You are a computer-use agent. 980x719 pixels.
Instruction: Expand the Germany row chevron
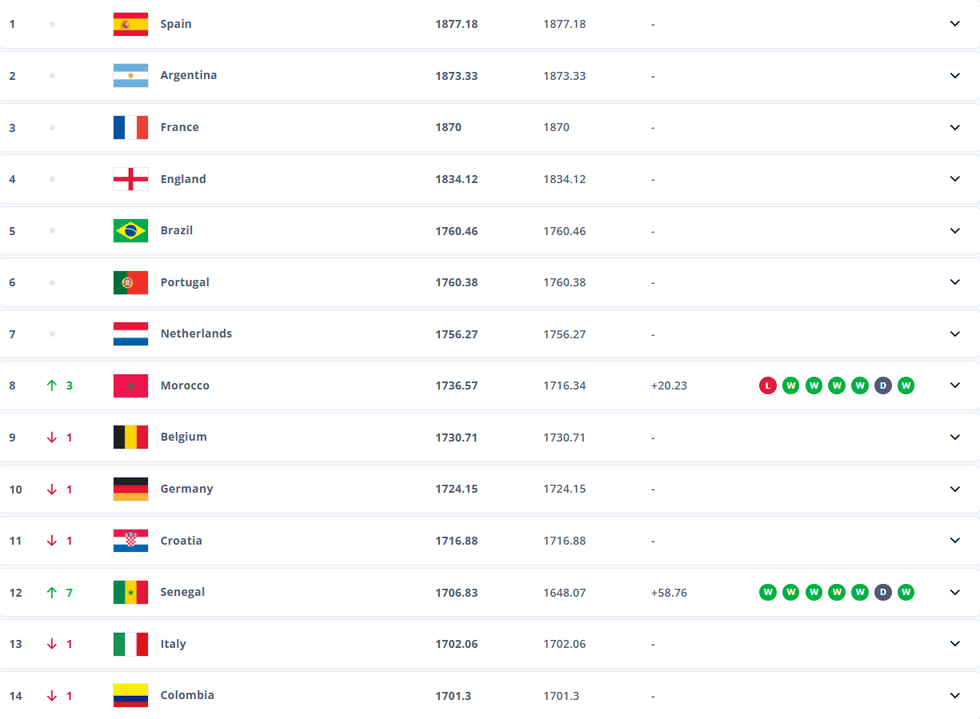point(955,489)
